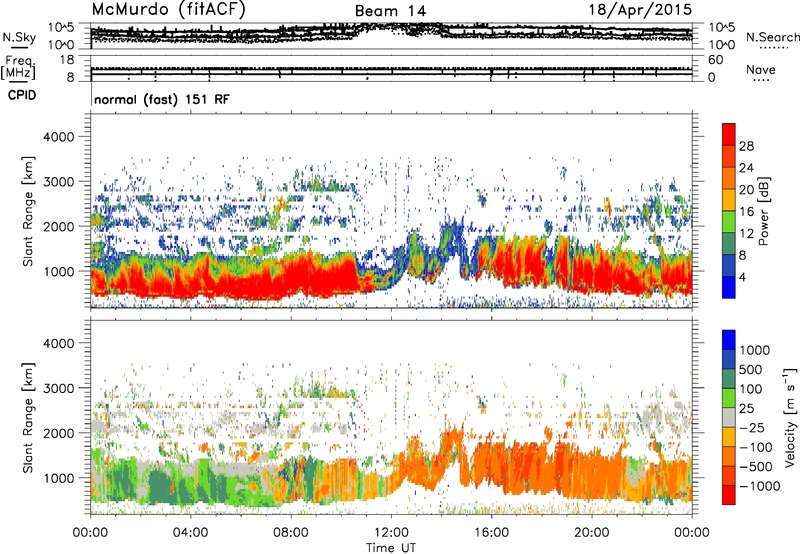Click the 'Velocity [m s-1]' colorbar label
800x554 pixels.
[x=790, y=417]
